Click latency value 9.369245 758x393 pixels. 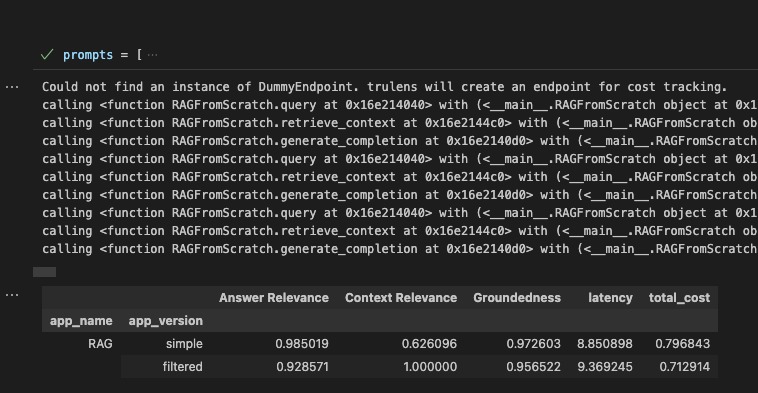tap(605, 367)
